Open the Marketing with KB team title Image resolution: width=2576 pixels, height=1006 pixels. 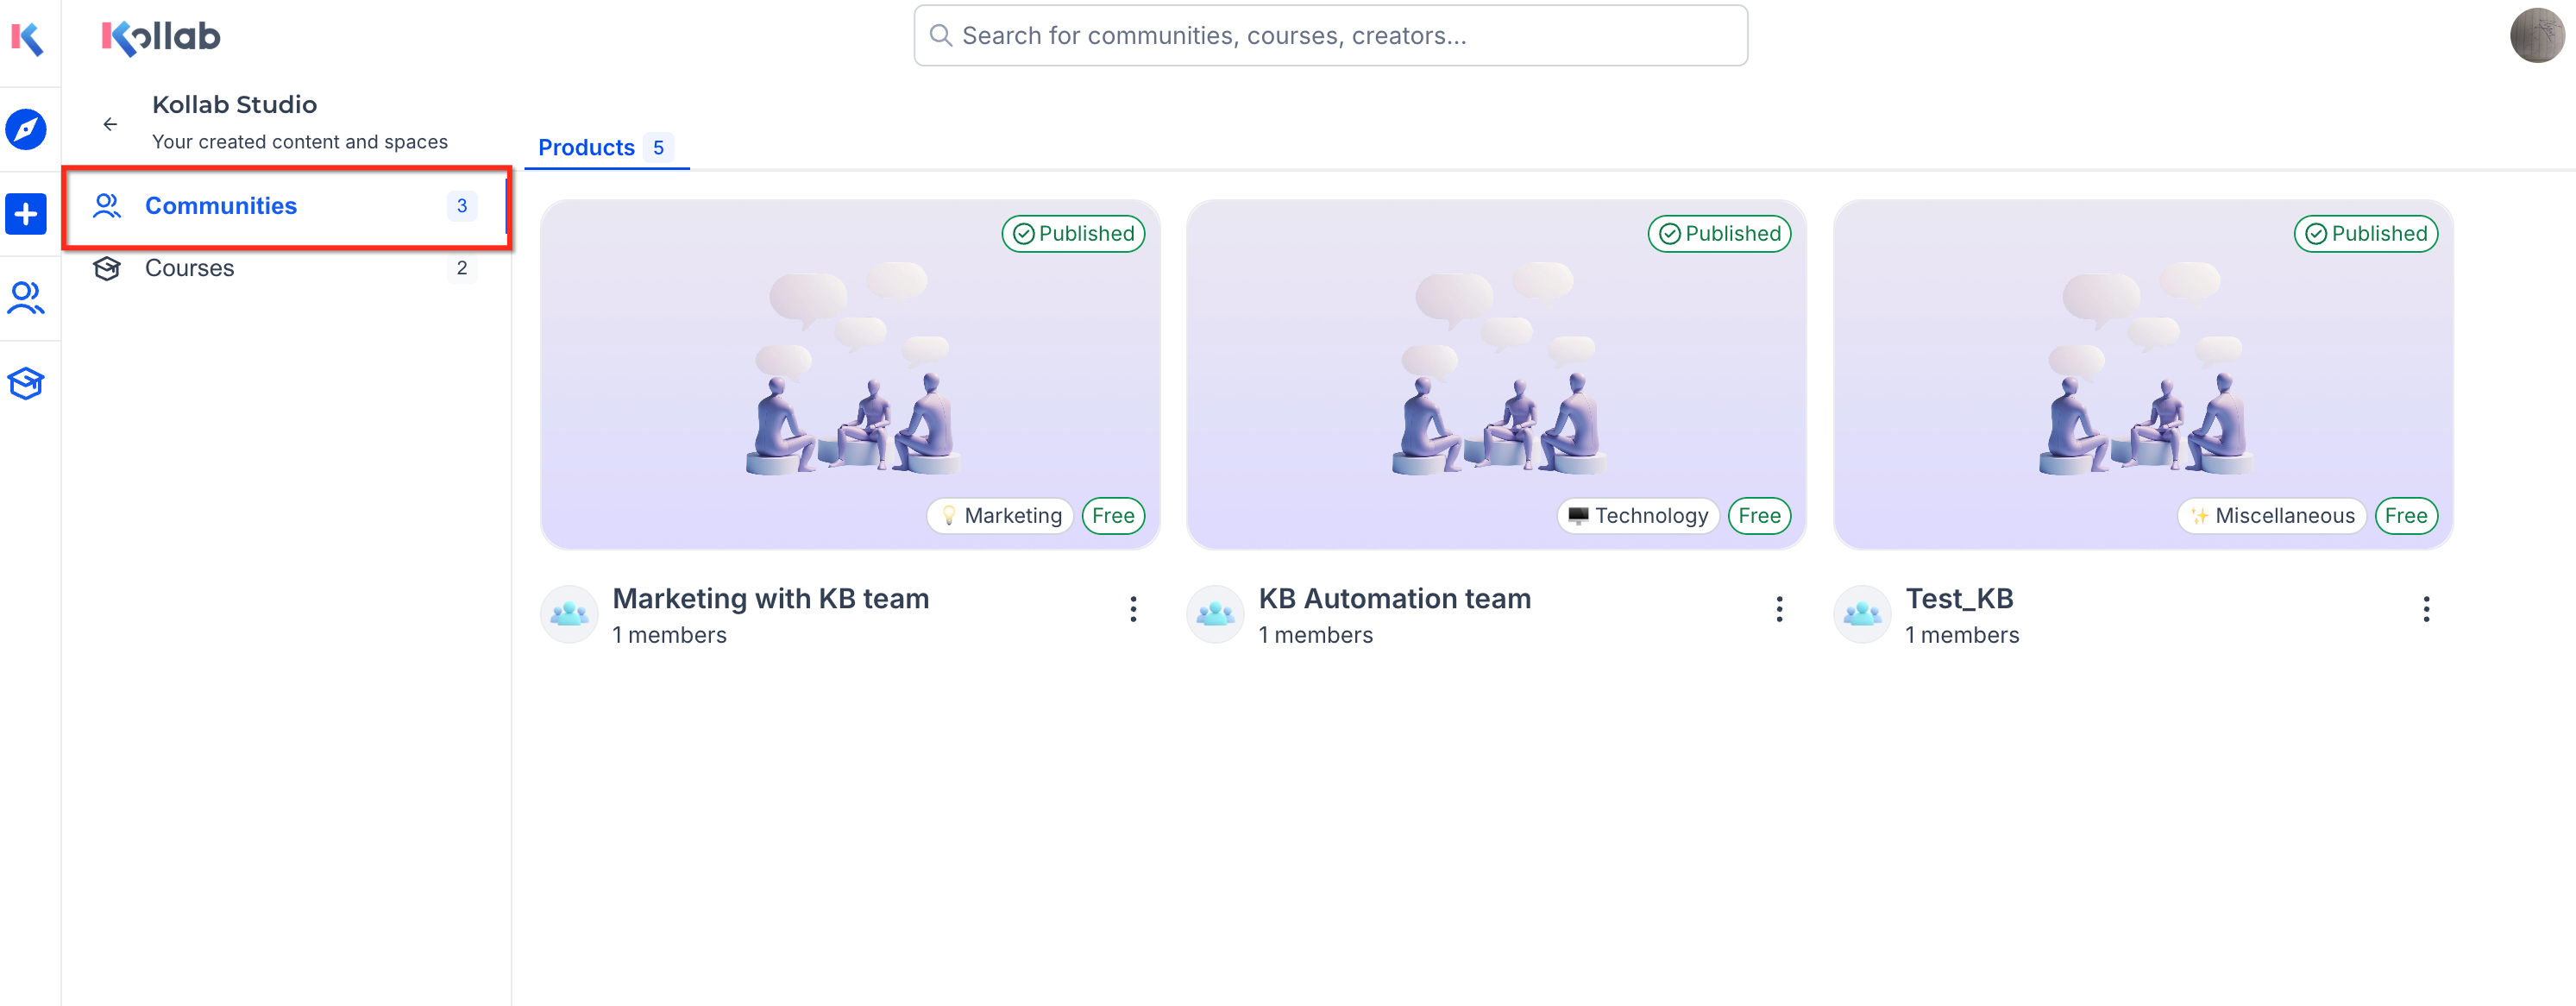click(x=770, y=598)
